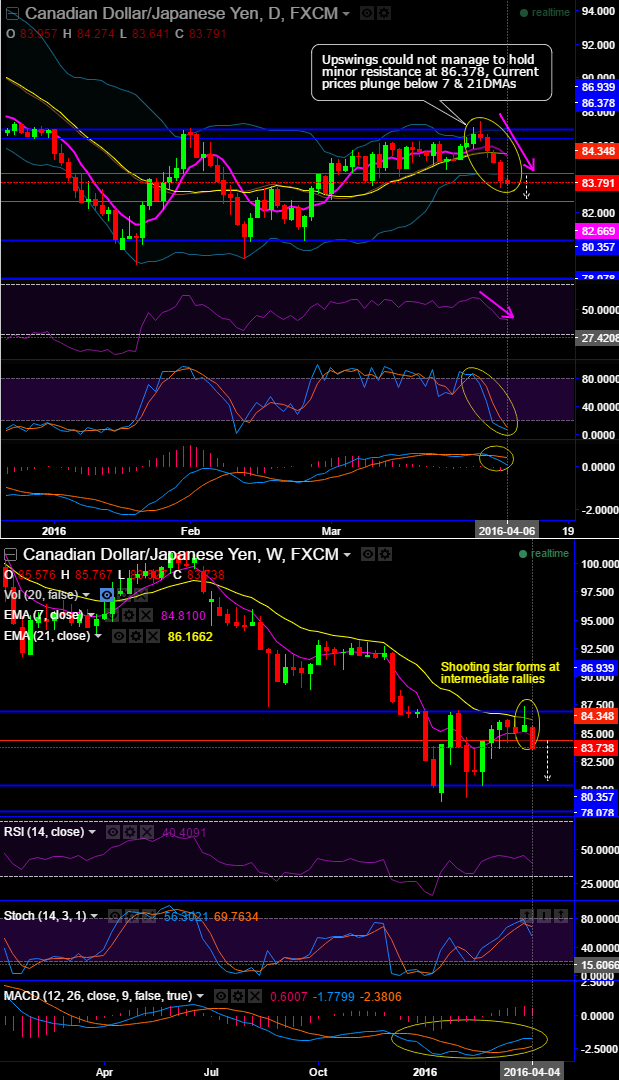This screenshot has width=619, height=1081.
Task: Click the RSI value 40.4091
Action: click(x=184, y=833)
